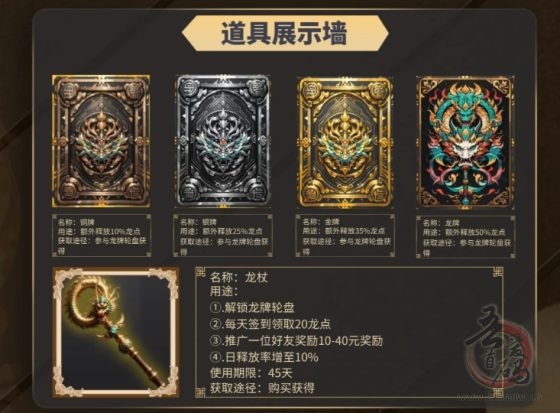The height and width of the screenshot is (413, 560).
Task: Click the 名称:龙杖 text line
Action: pos(239,278)
